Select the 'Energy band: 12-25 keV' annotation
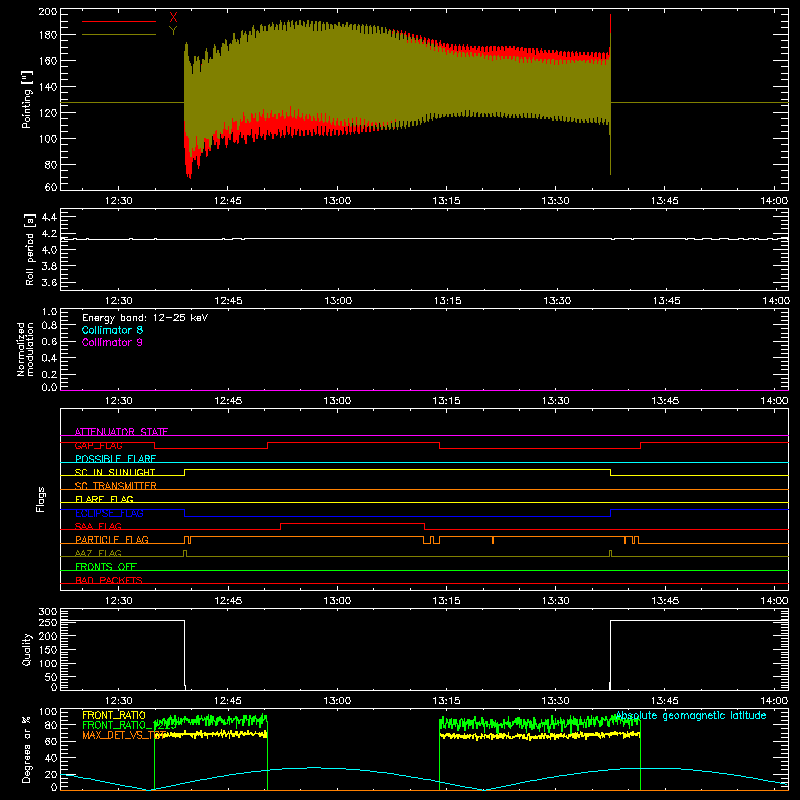The width and height of the screenshot is (800, 800). [x=145, y=318]
